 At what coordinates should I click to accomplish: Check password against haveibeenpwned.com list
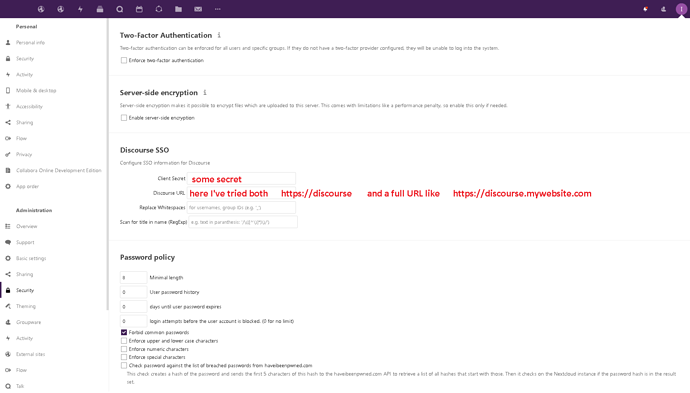click(124, 365)
